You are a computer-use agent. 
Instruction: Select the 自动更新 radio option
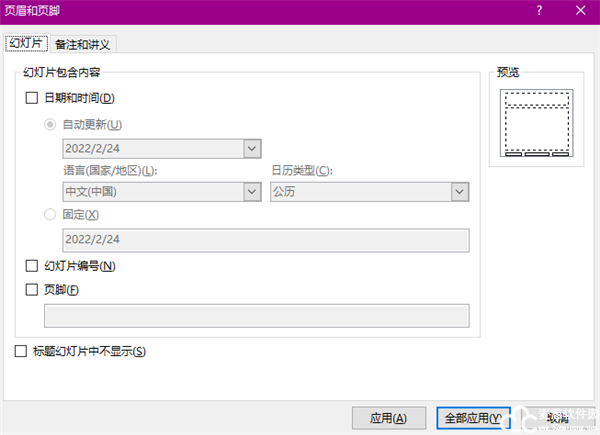point(50,124)
